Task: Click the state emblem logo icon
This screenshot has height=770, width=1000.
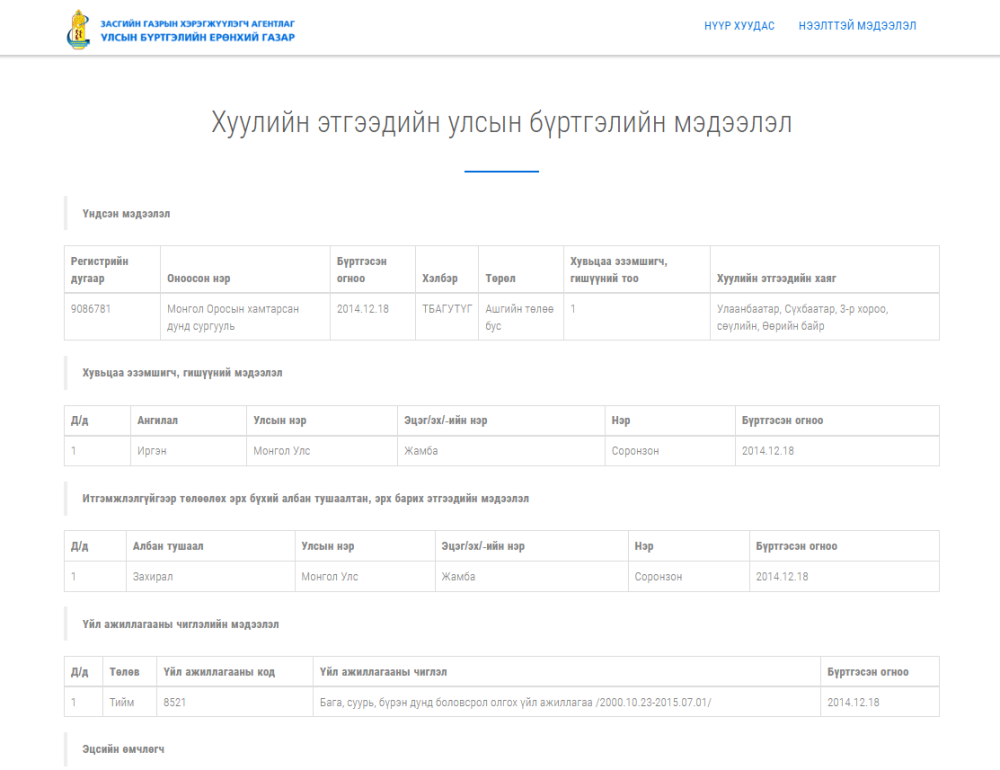Action: [x=78, y=29]
